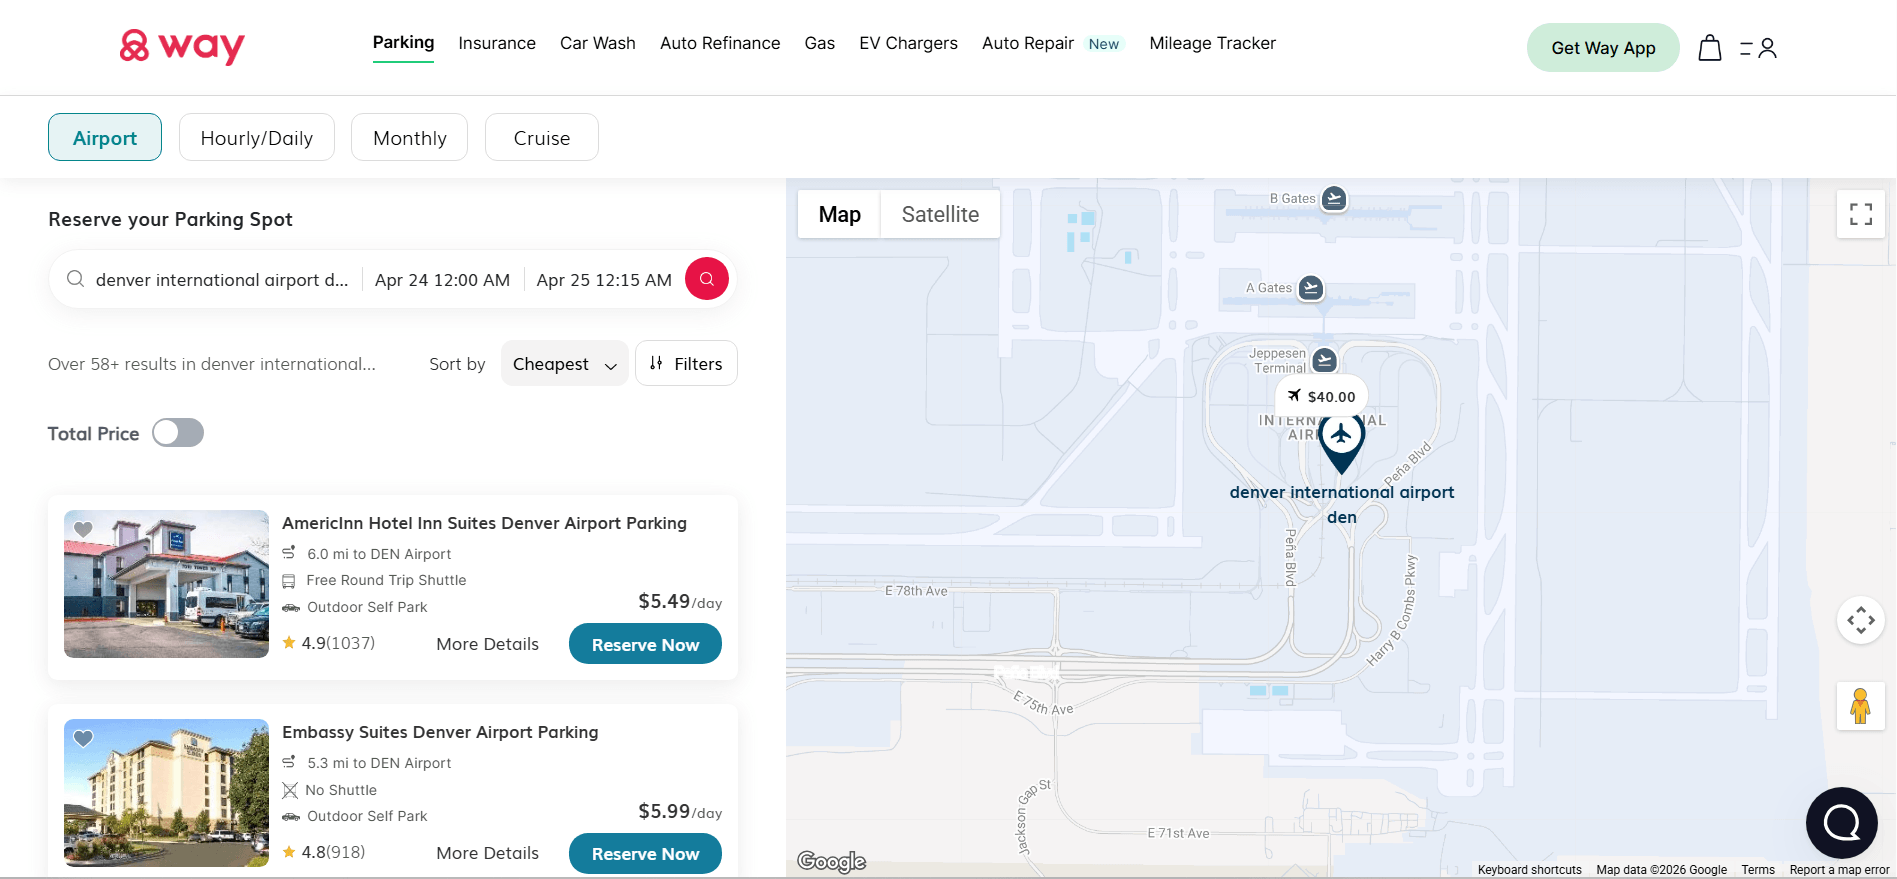Click the Way logo
The width and height of the screenshot is (1897, 879).
182,46
